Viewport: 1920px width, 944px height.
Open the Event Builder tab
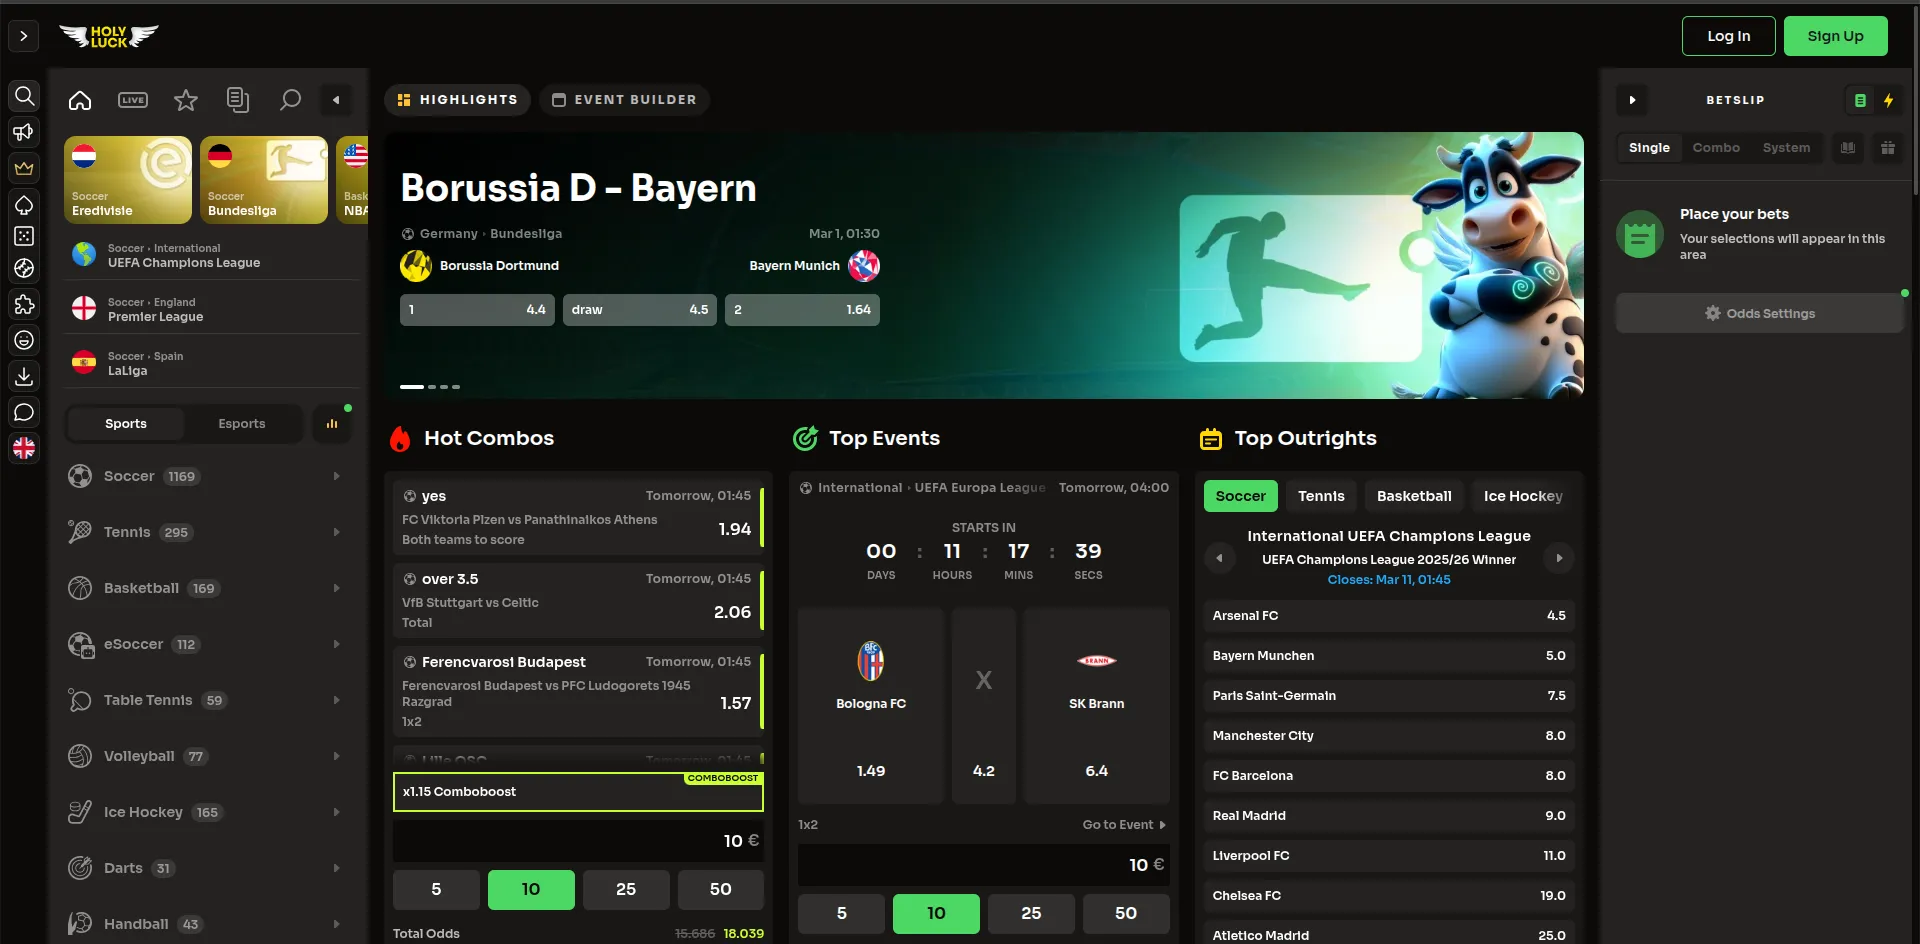[x=624, y=100]
